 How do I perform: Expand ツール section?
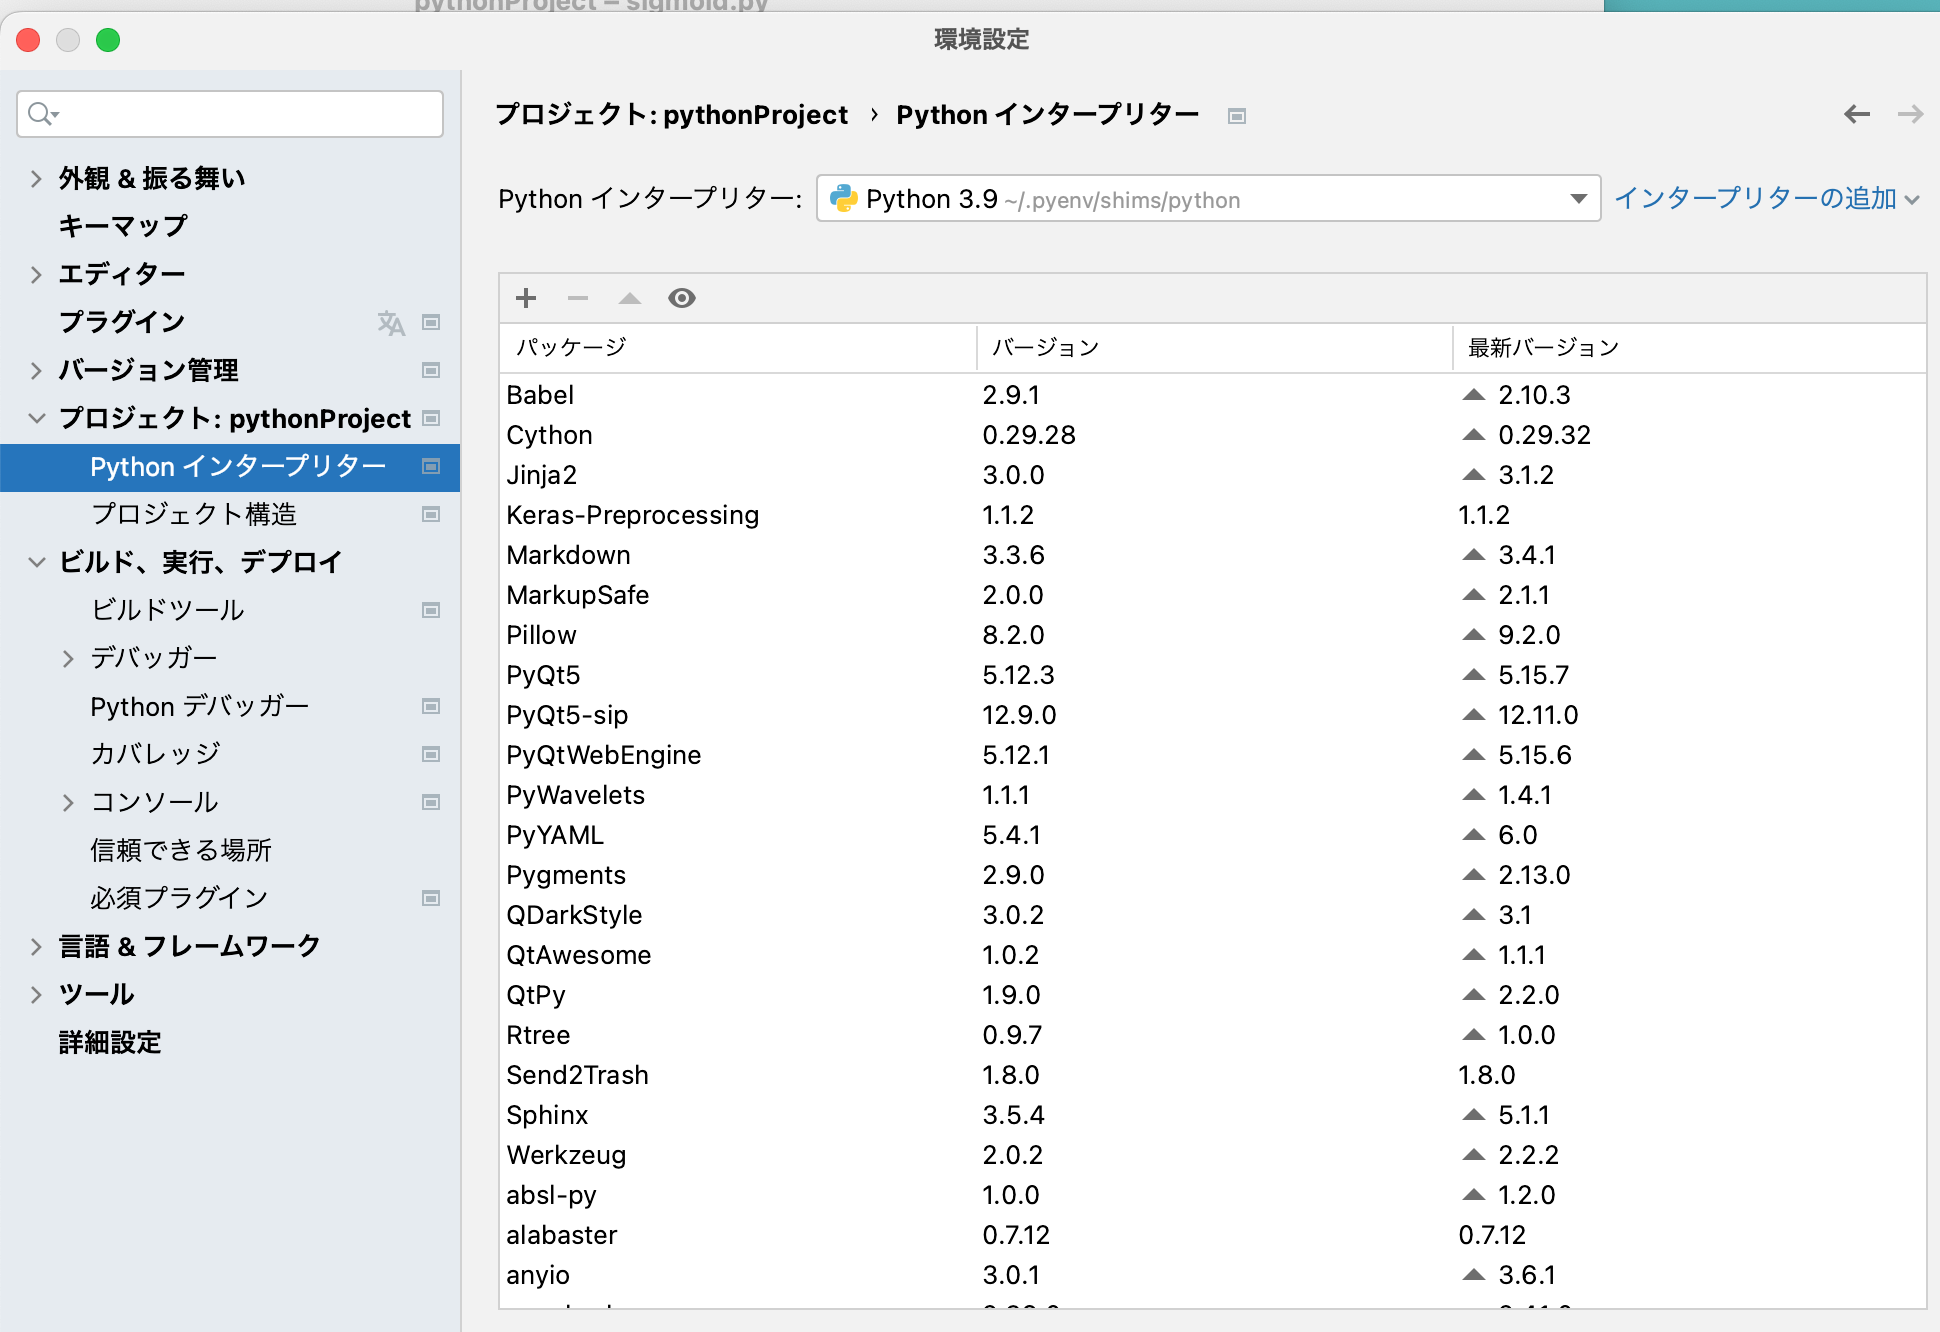coord(36,994)
